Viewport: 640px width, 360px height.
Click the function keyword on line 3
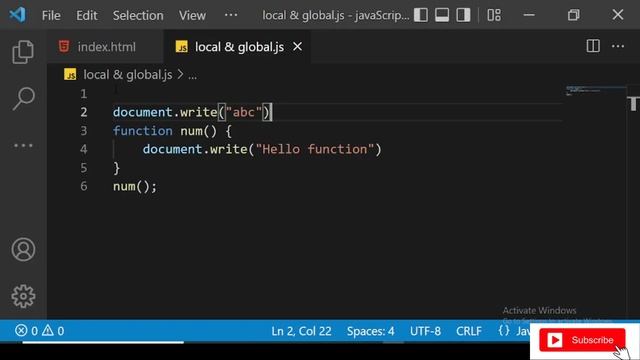143,131
